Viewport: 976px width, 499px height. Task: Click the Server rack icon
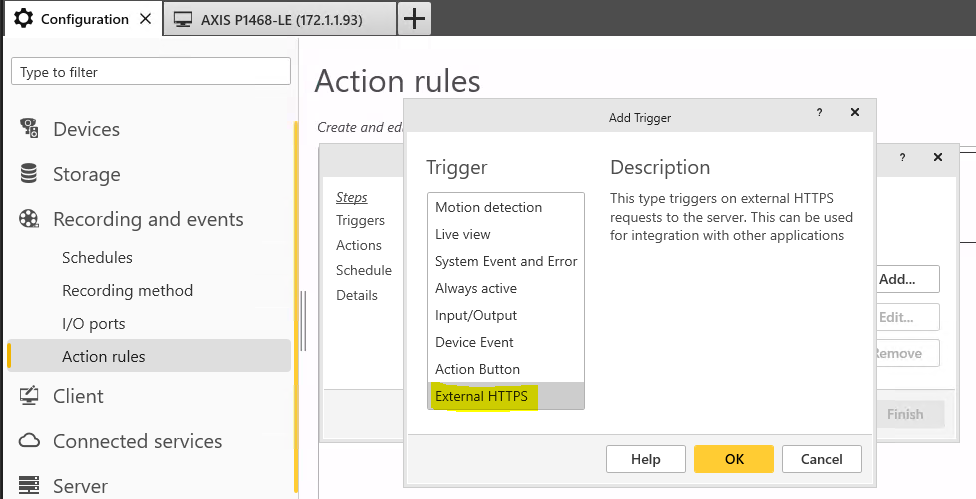tap(29, 485)
